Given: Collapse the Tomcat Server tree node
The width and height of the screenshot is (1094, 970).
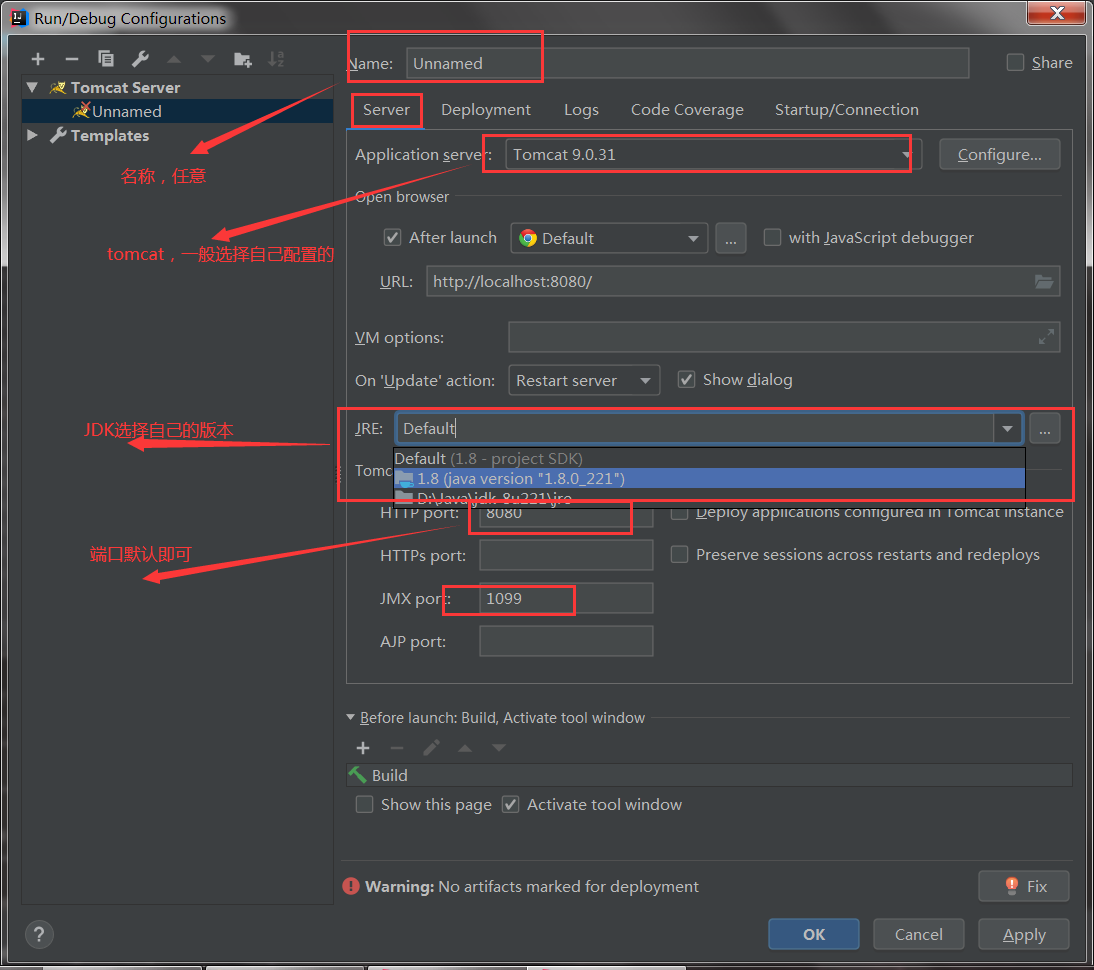Looking at the screenshot, I should point(32,87).
